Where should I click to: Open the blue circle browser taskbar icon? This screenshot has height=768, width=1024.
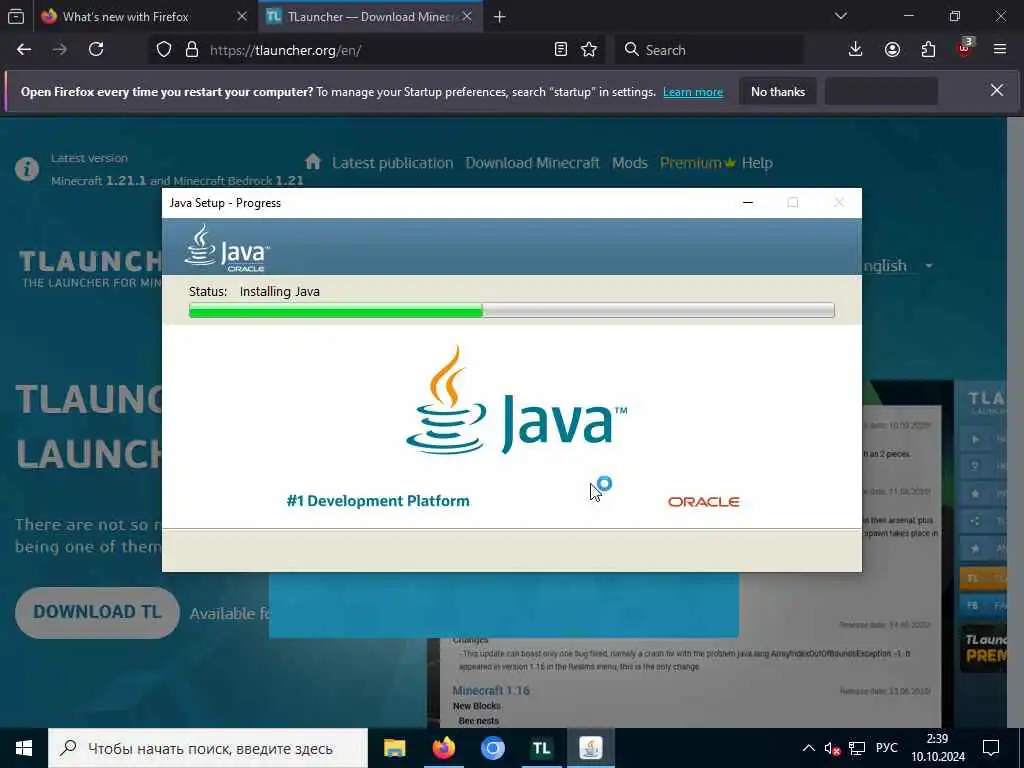(x=493, y=748)
